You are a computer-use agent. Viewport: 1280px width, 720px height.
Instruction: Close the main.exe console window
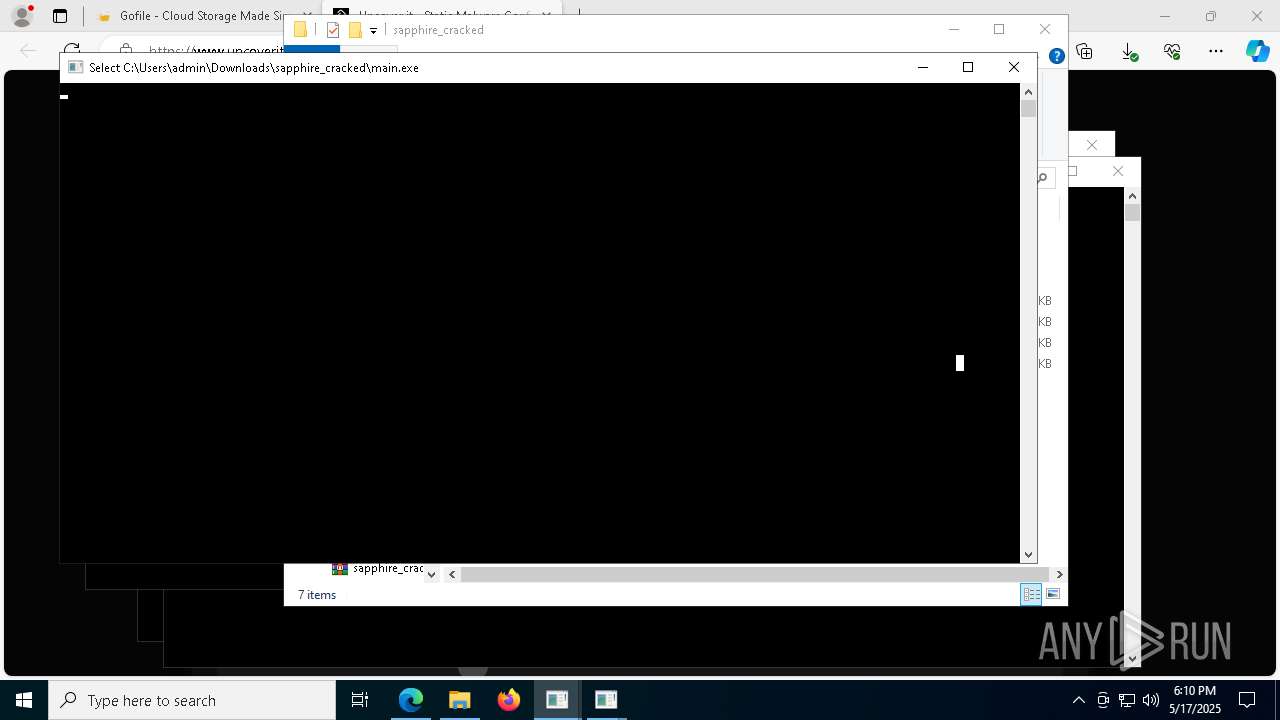pos(1013,67)
